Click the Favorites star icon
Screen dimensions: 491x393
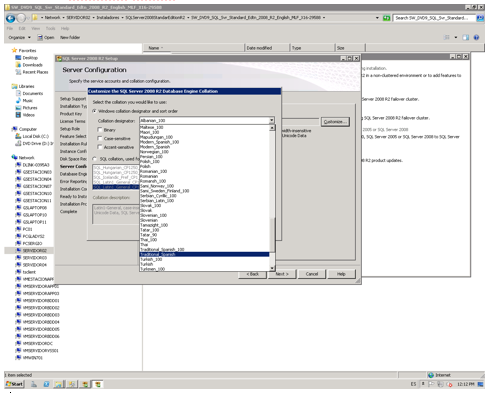click(x=14, y=50)
